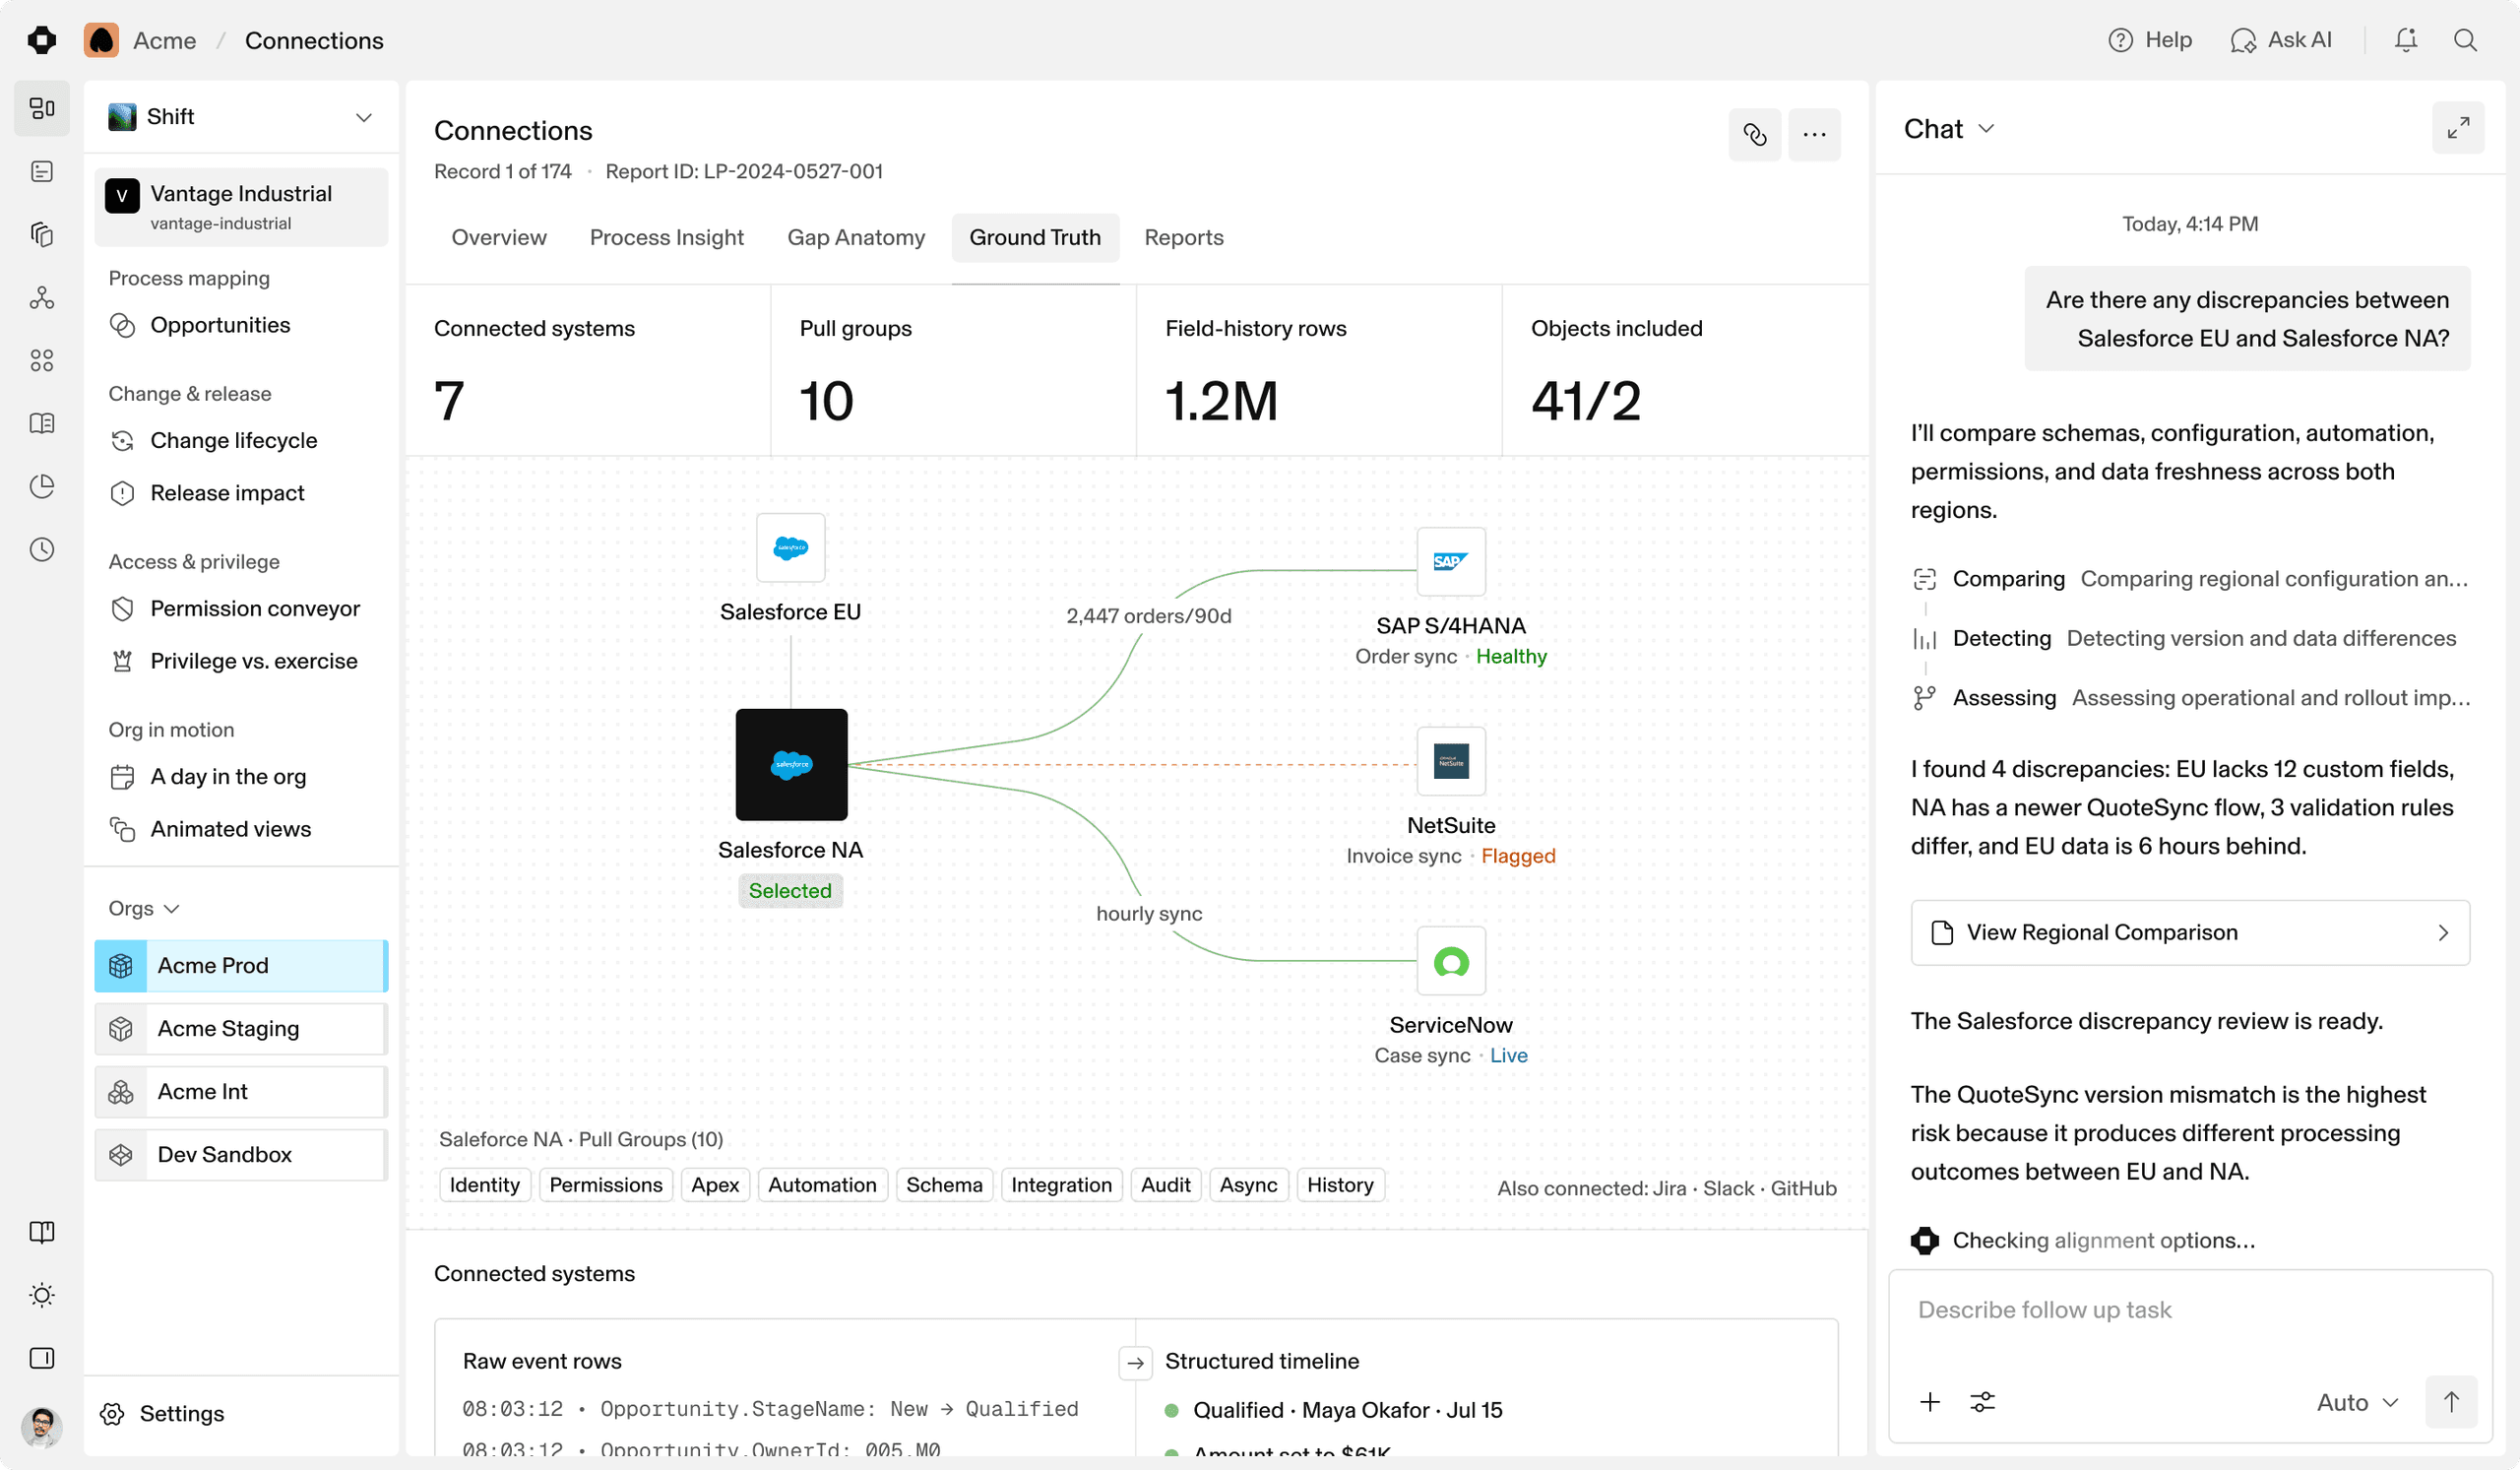2520x1470 pixels.
Task: Open the four-circles apps icon in left rail
Action: (x=42, y=360)
